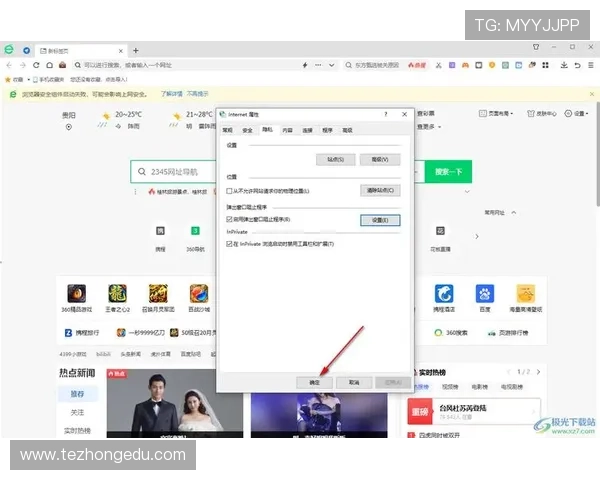Open pop-up blocker 设置 button
Screen dimensions: 600x480
[380, 220]
